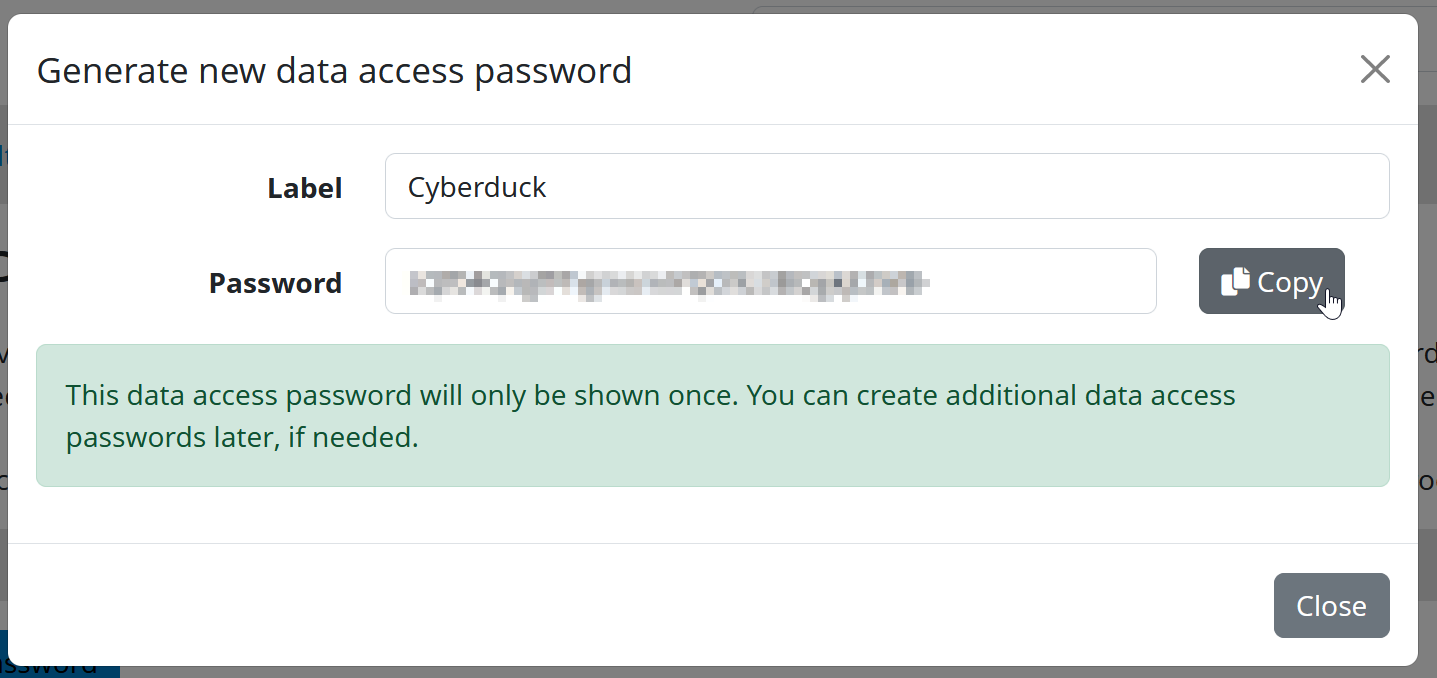Click the empty end of the Password field
The width and height of the screenshot is (1437, 678).
click(1050, 282)
